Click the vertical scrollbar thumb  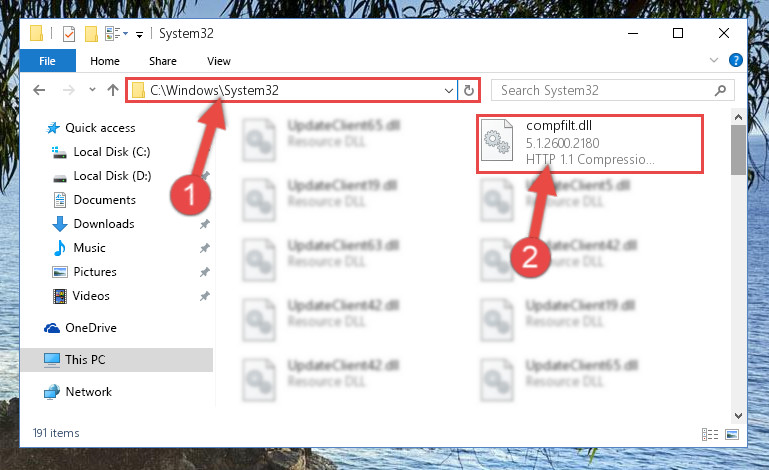738,150
